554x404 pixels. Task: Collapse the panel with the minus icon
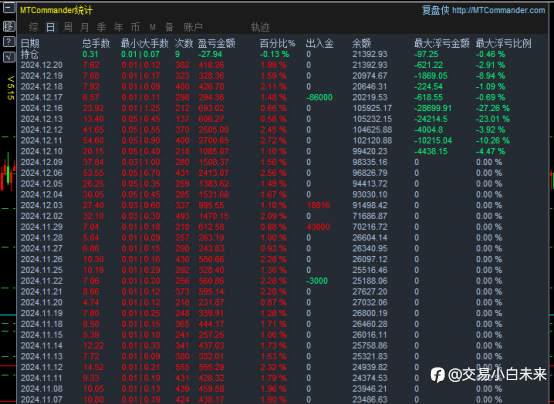tap(8, 7)
